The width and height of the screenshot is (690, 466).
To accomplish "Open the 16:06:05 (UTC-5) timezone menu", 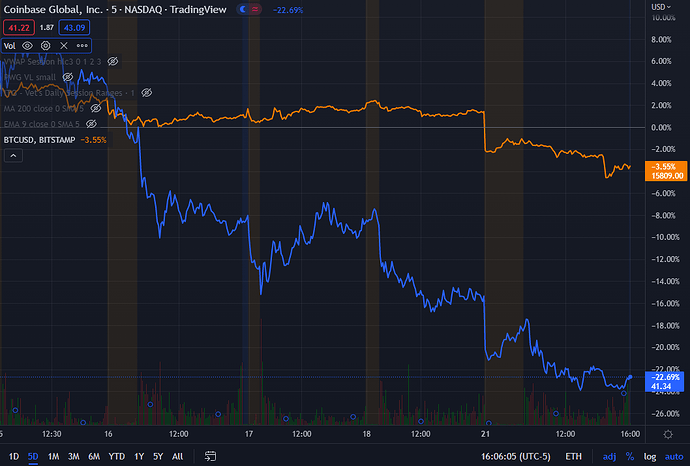I will pyautogui.click(x=515, y=457).
